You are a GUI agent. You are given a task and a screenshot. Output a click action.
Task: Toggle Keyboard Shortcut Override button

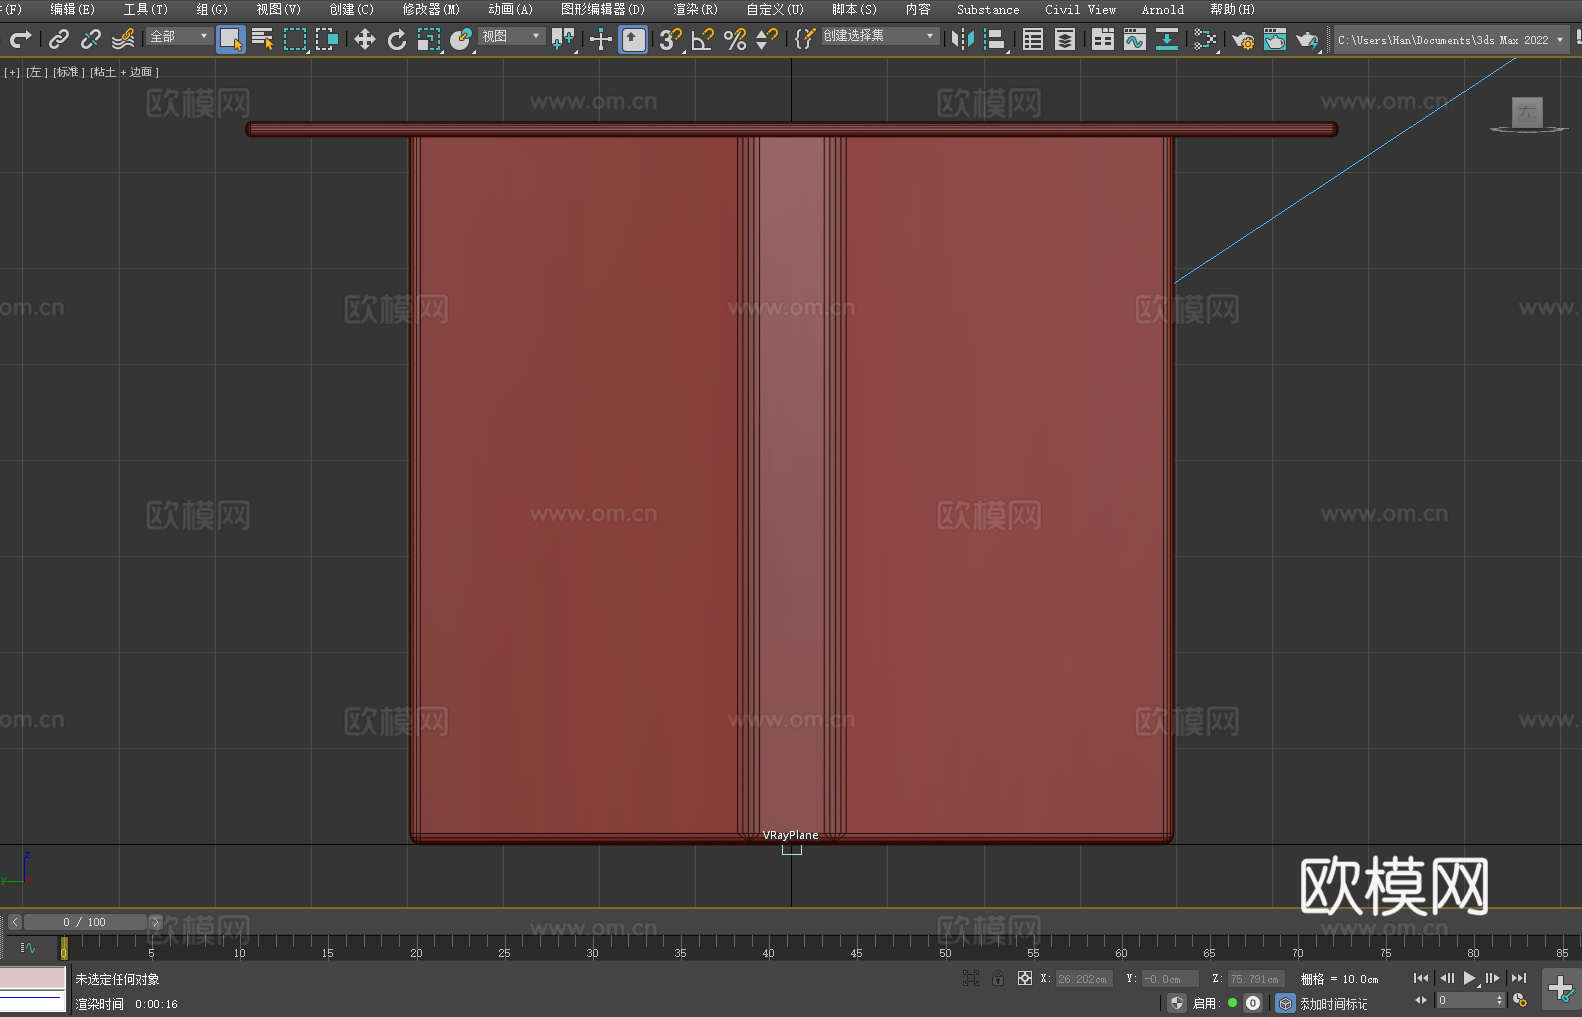[633, 39]
